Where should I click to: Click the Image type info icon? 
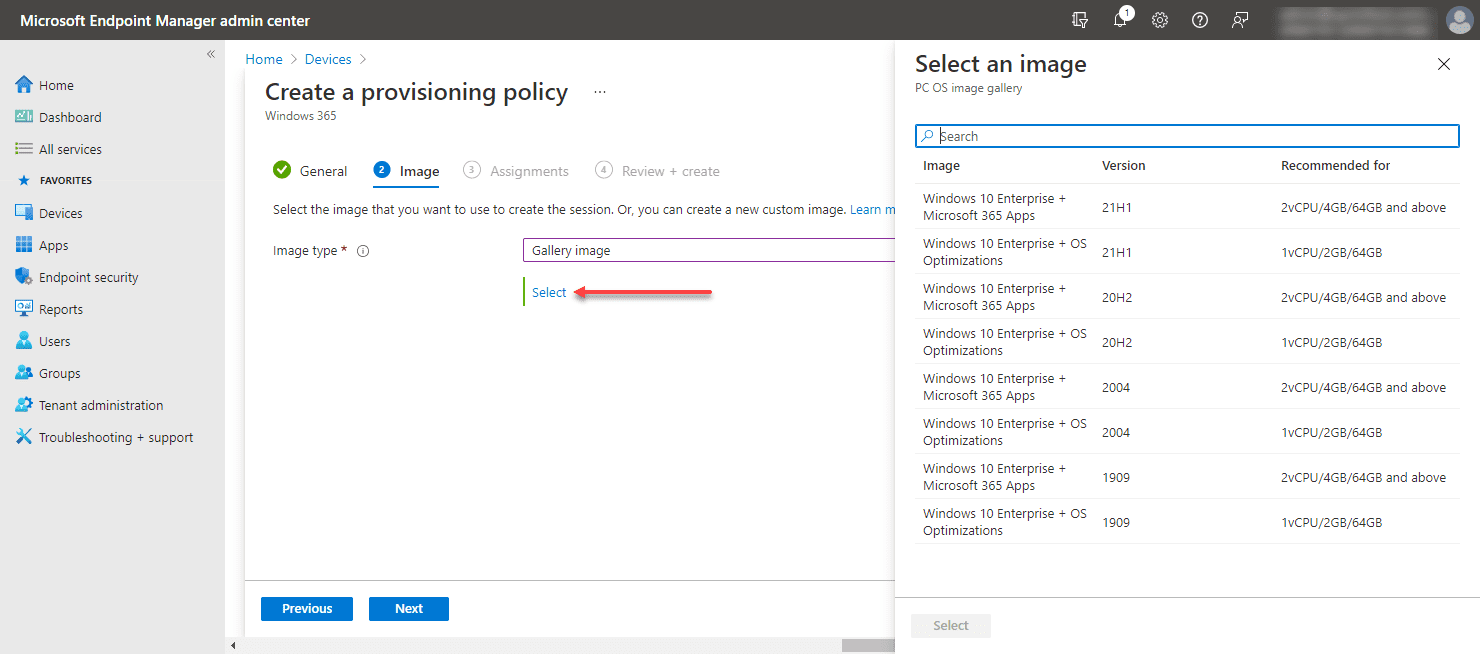[363, 251]
